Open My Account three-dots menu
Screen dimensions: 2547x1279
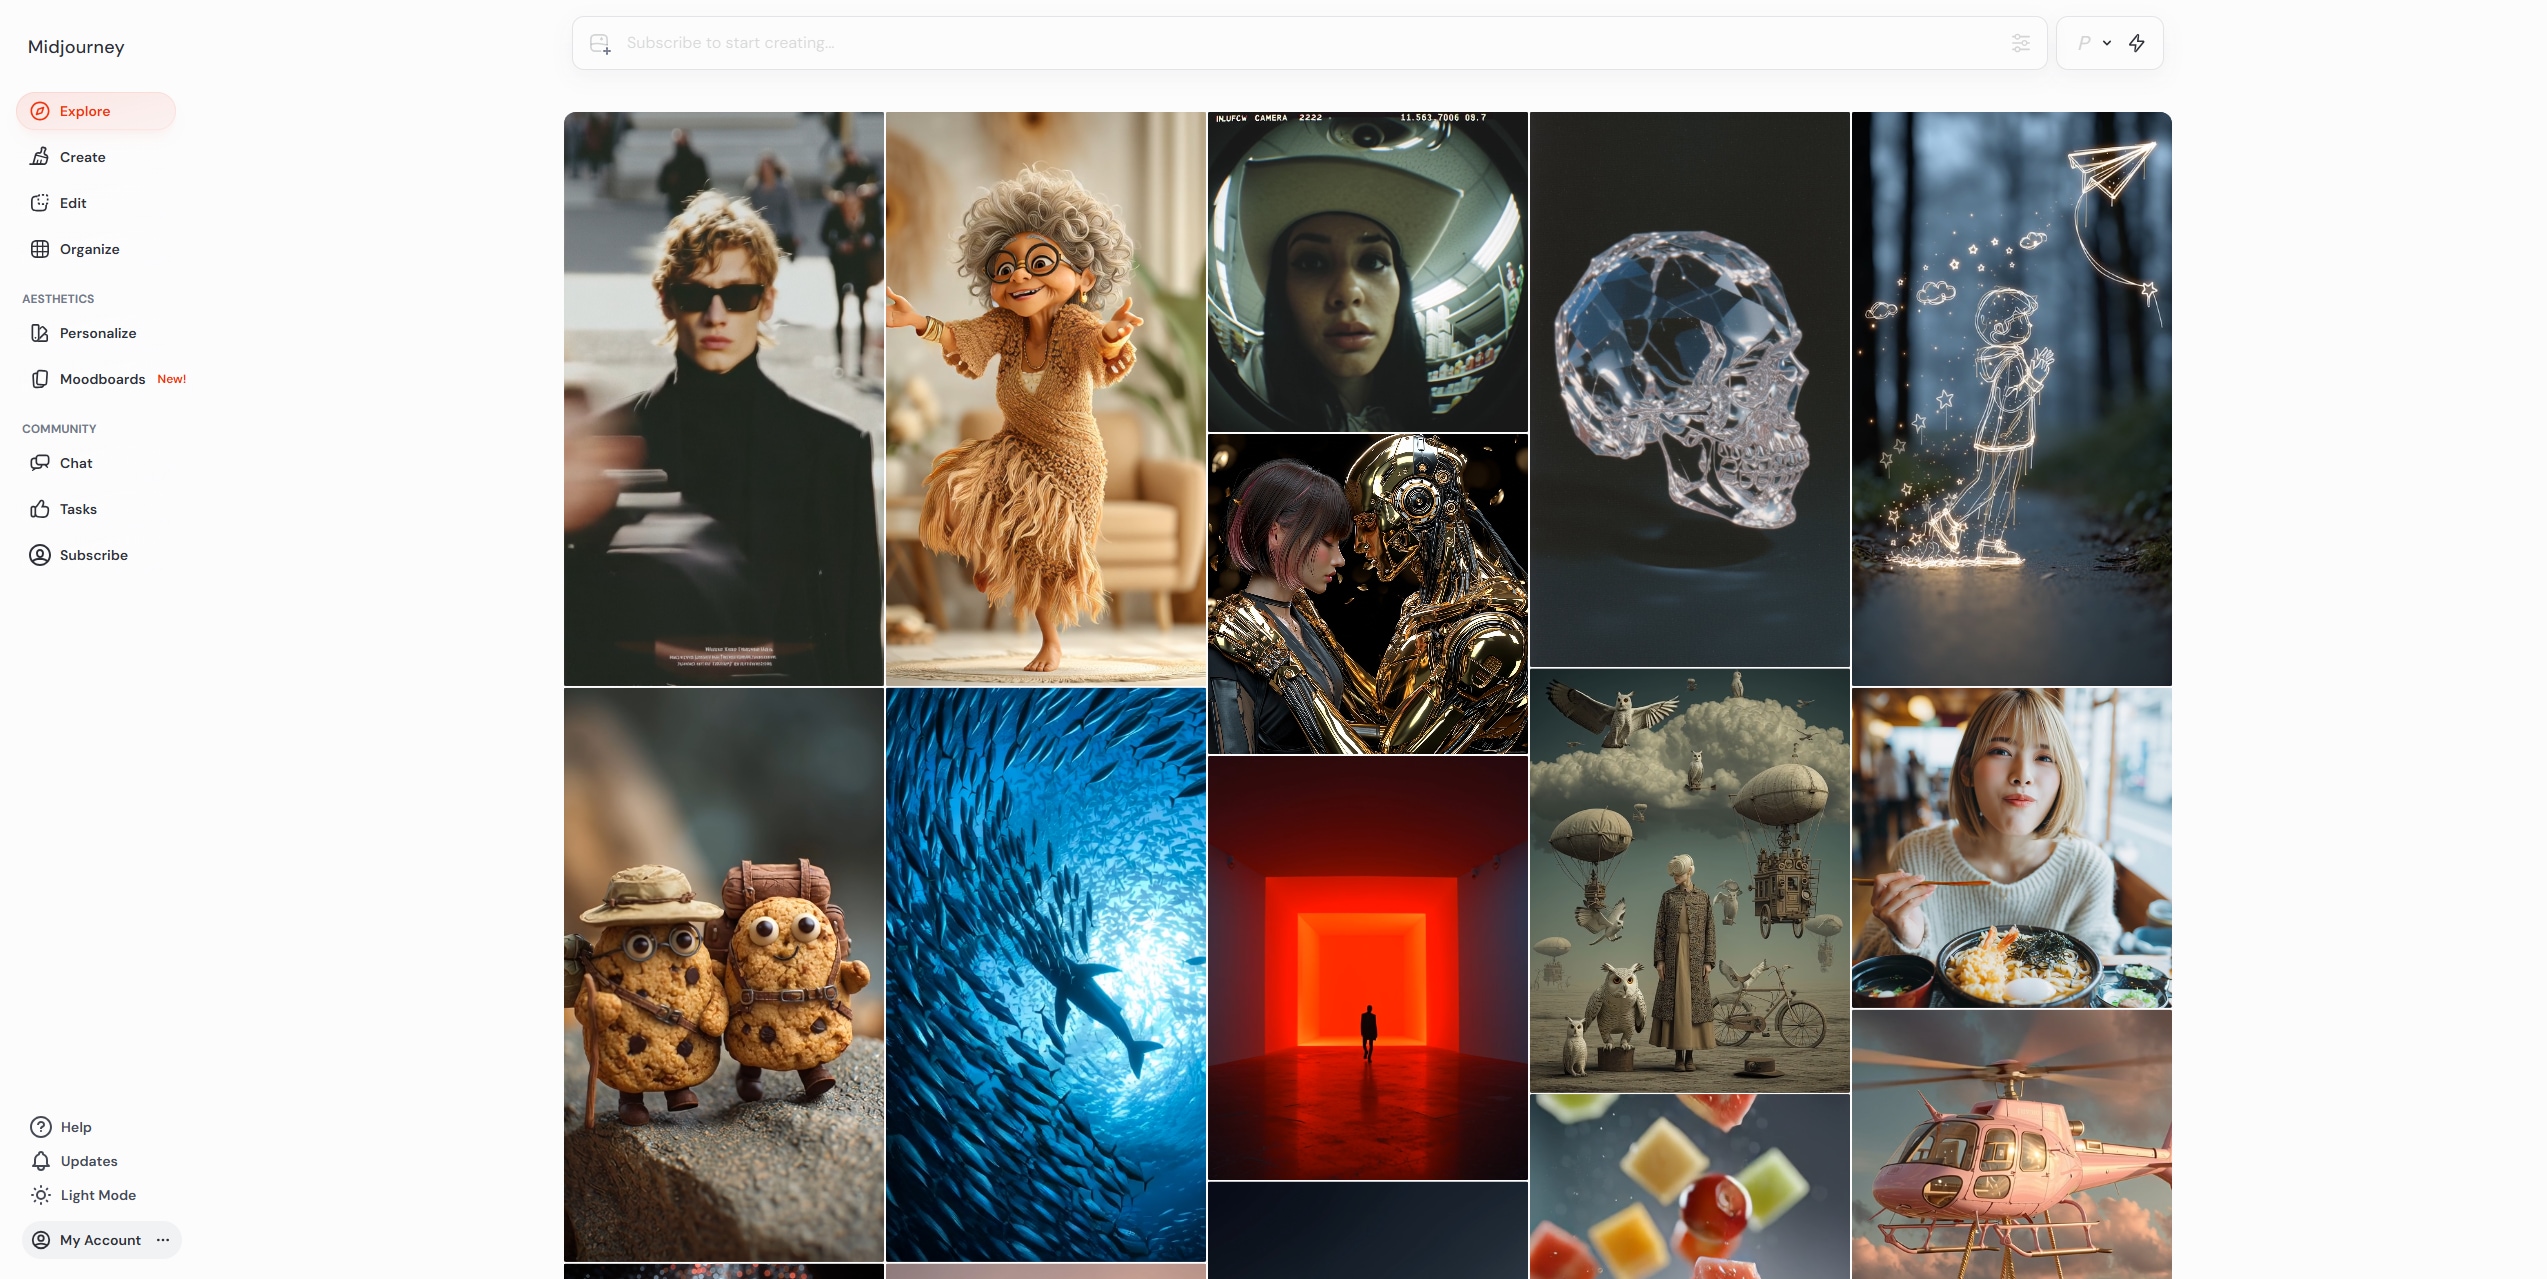(x=163, y=1240)
